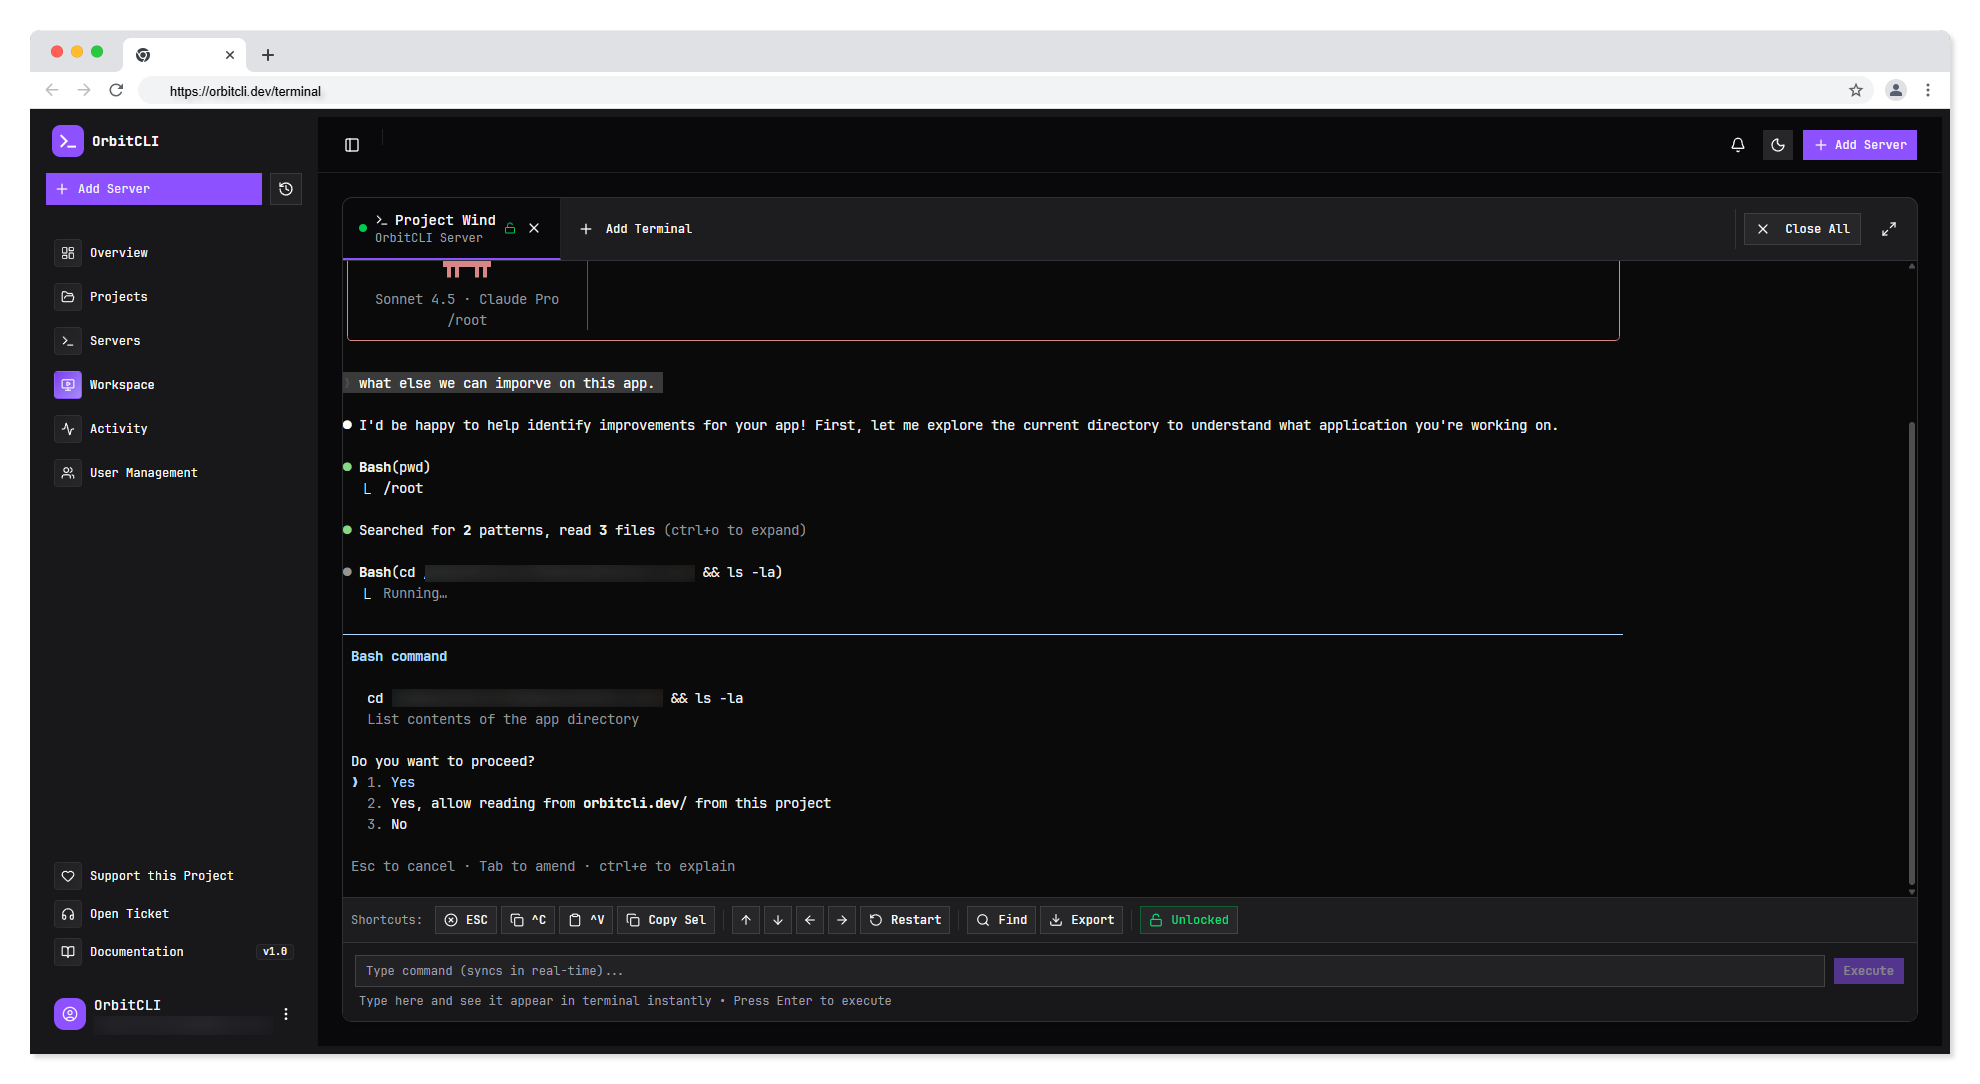Open Find in the terminal
Screen dimensions: 1980x1084
1000,920
